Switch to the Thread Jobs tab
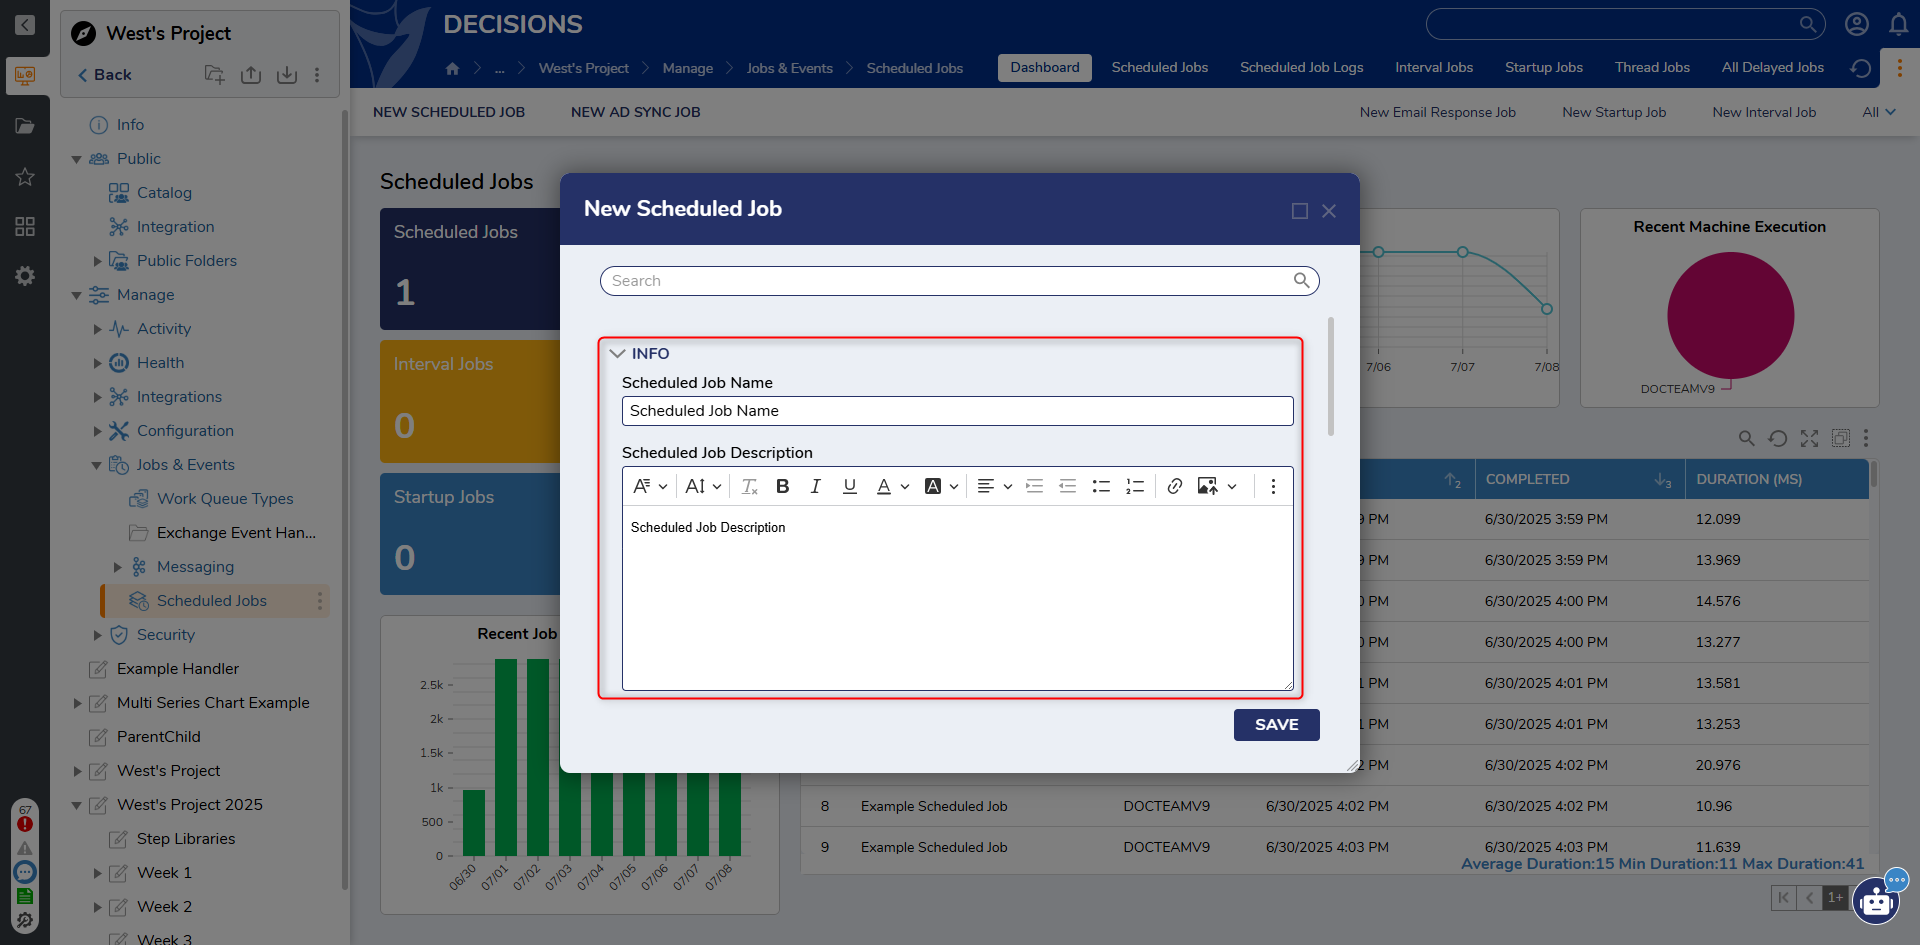Screen dimensions: 1920x945 (x=1652, y=67)
